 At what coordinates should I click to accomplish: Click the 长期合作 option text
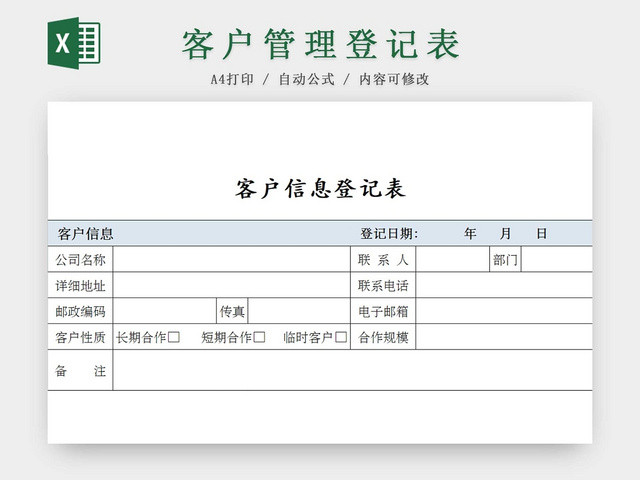point(142,337)
